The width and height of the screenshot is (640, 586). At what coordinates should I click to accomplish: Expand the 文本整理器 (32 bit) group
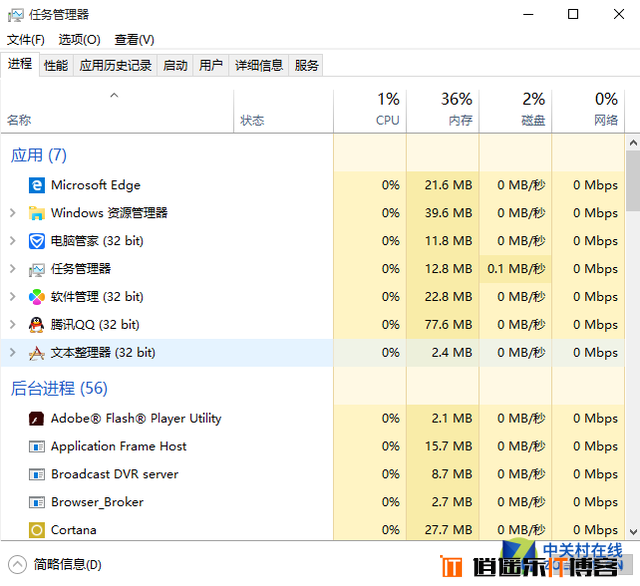pyautogui.click(x=13, y=352)
